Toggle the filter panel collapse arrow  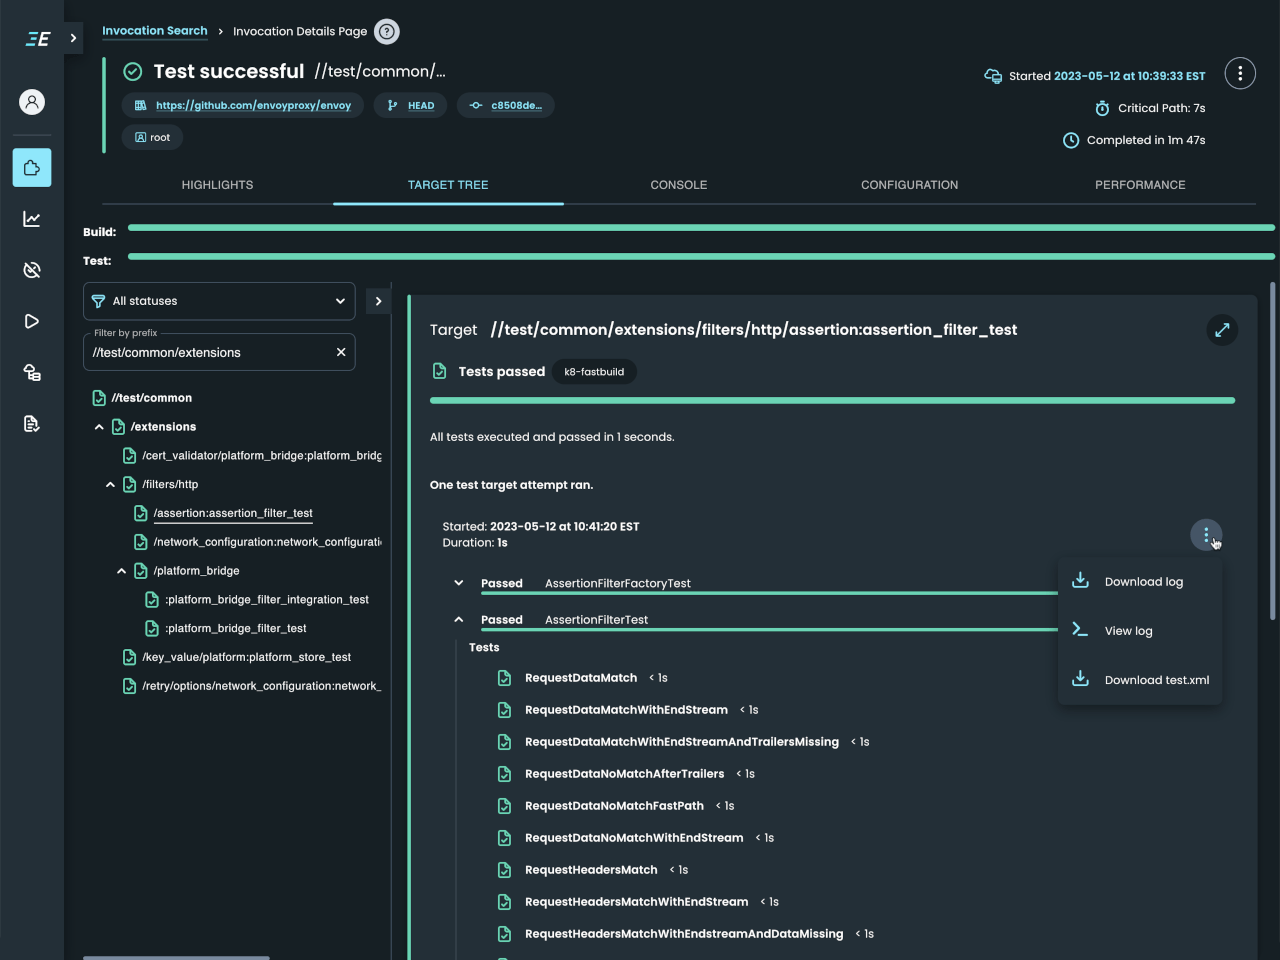pyautogui.click(x=378, y=299)
